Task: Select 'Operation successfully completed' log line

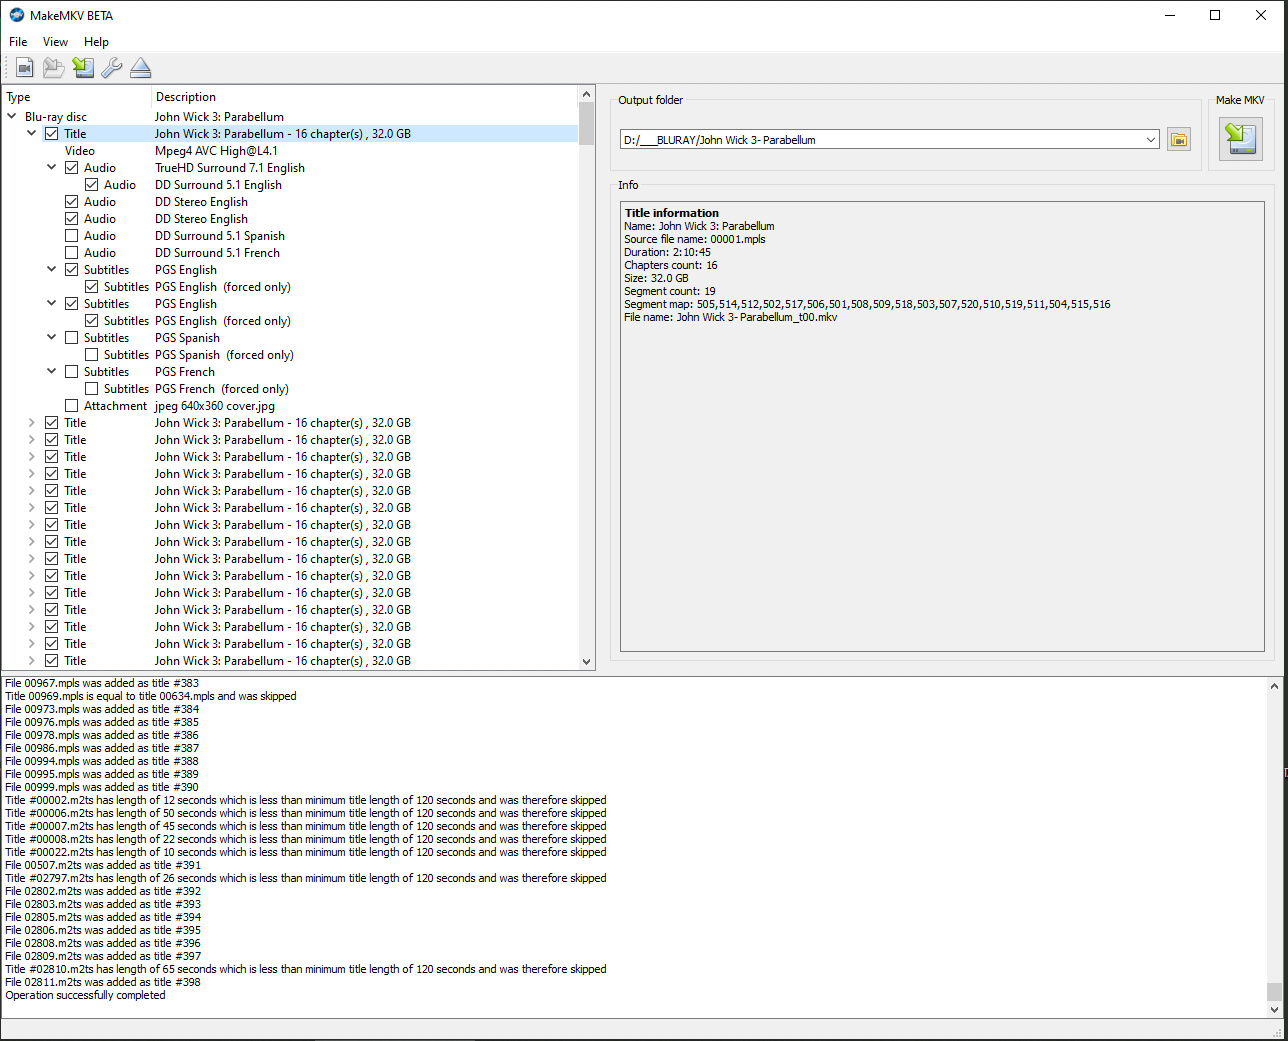Action: (85, 995)
